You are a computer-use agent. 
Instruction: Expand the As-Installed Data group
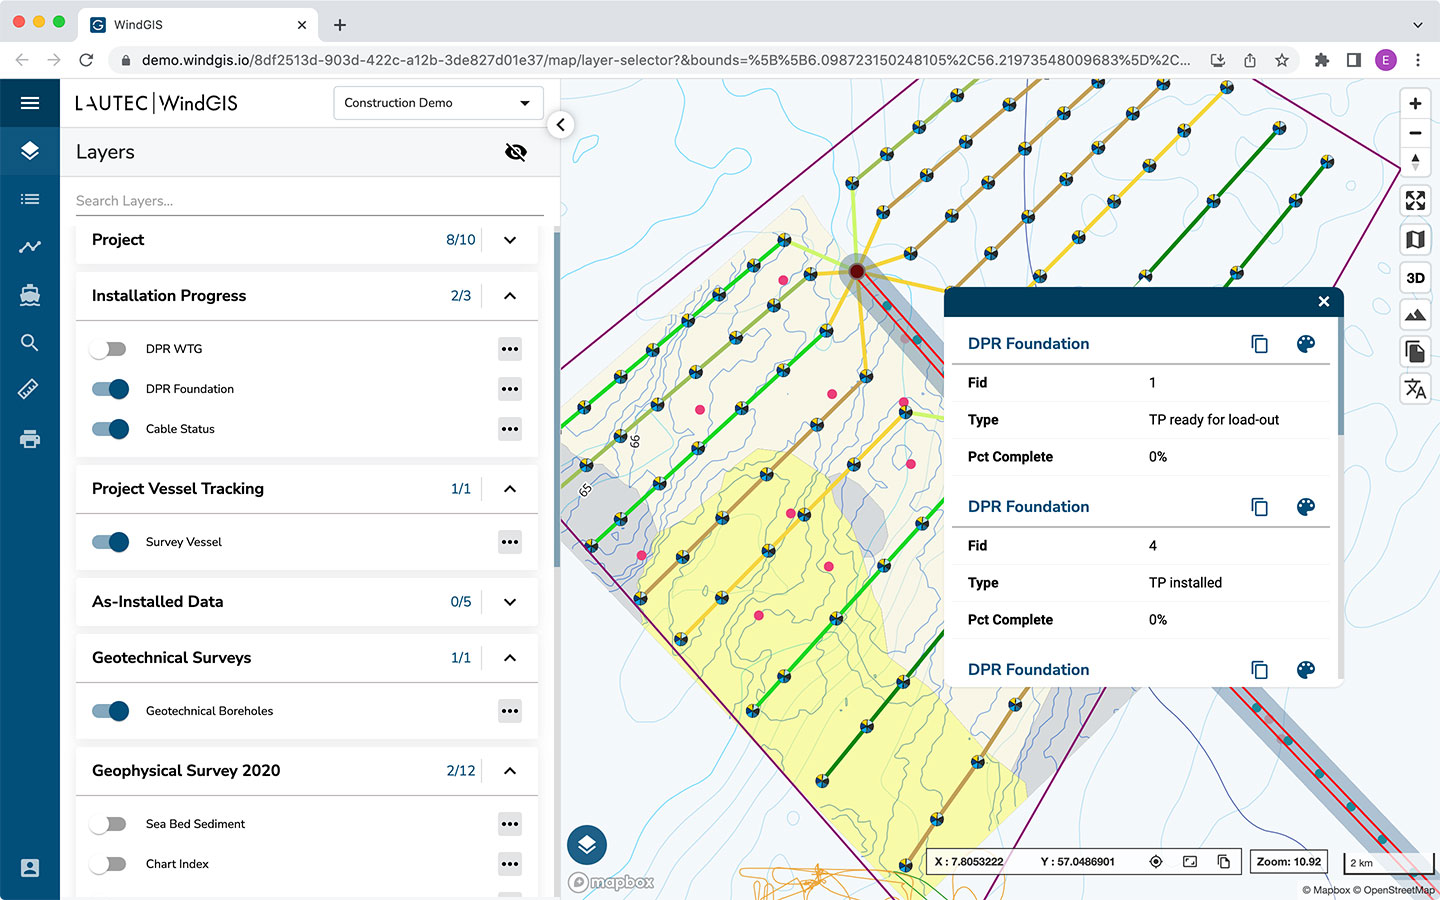click(510, 602)
